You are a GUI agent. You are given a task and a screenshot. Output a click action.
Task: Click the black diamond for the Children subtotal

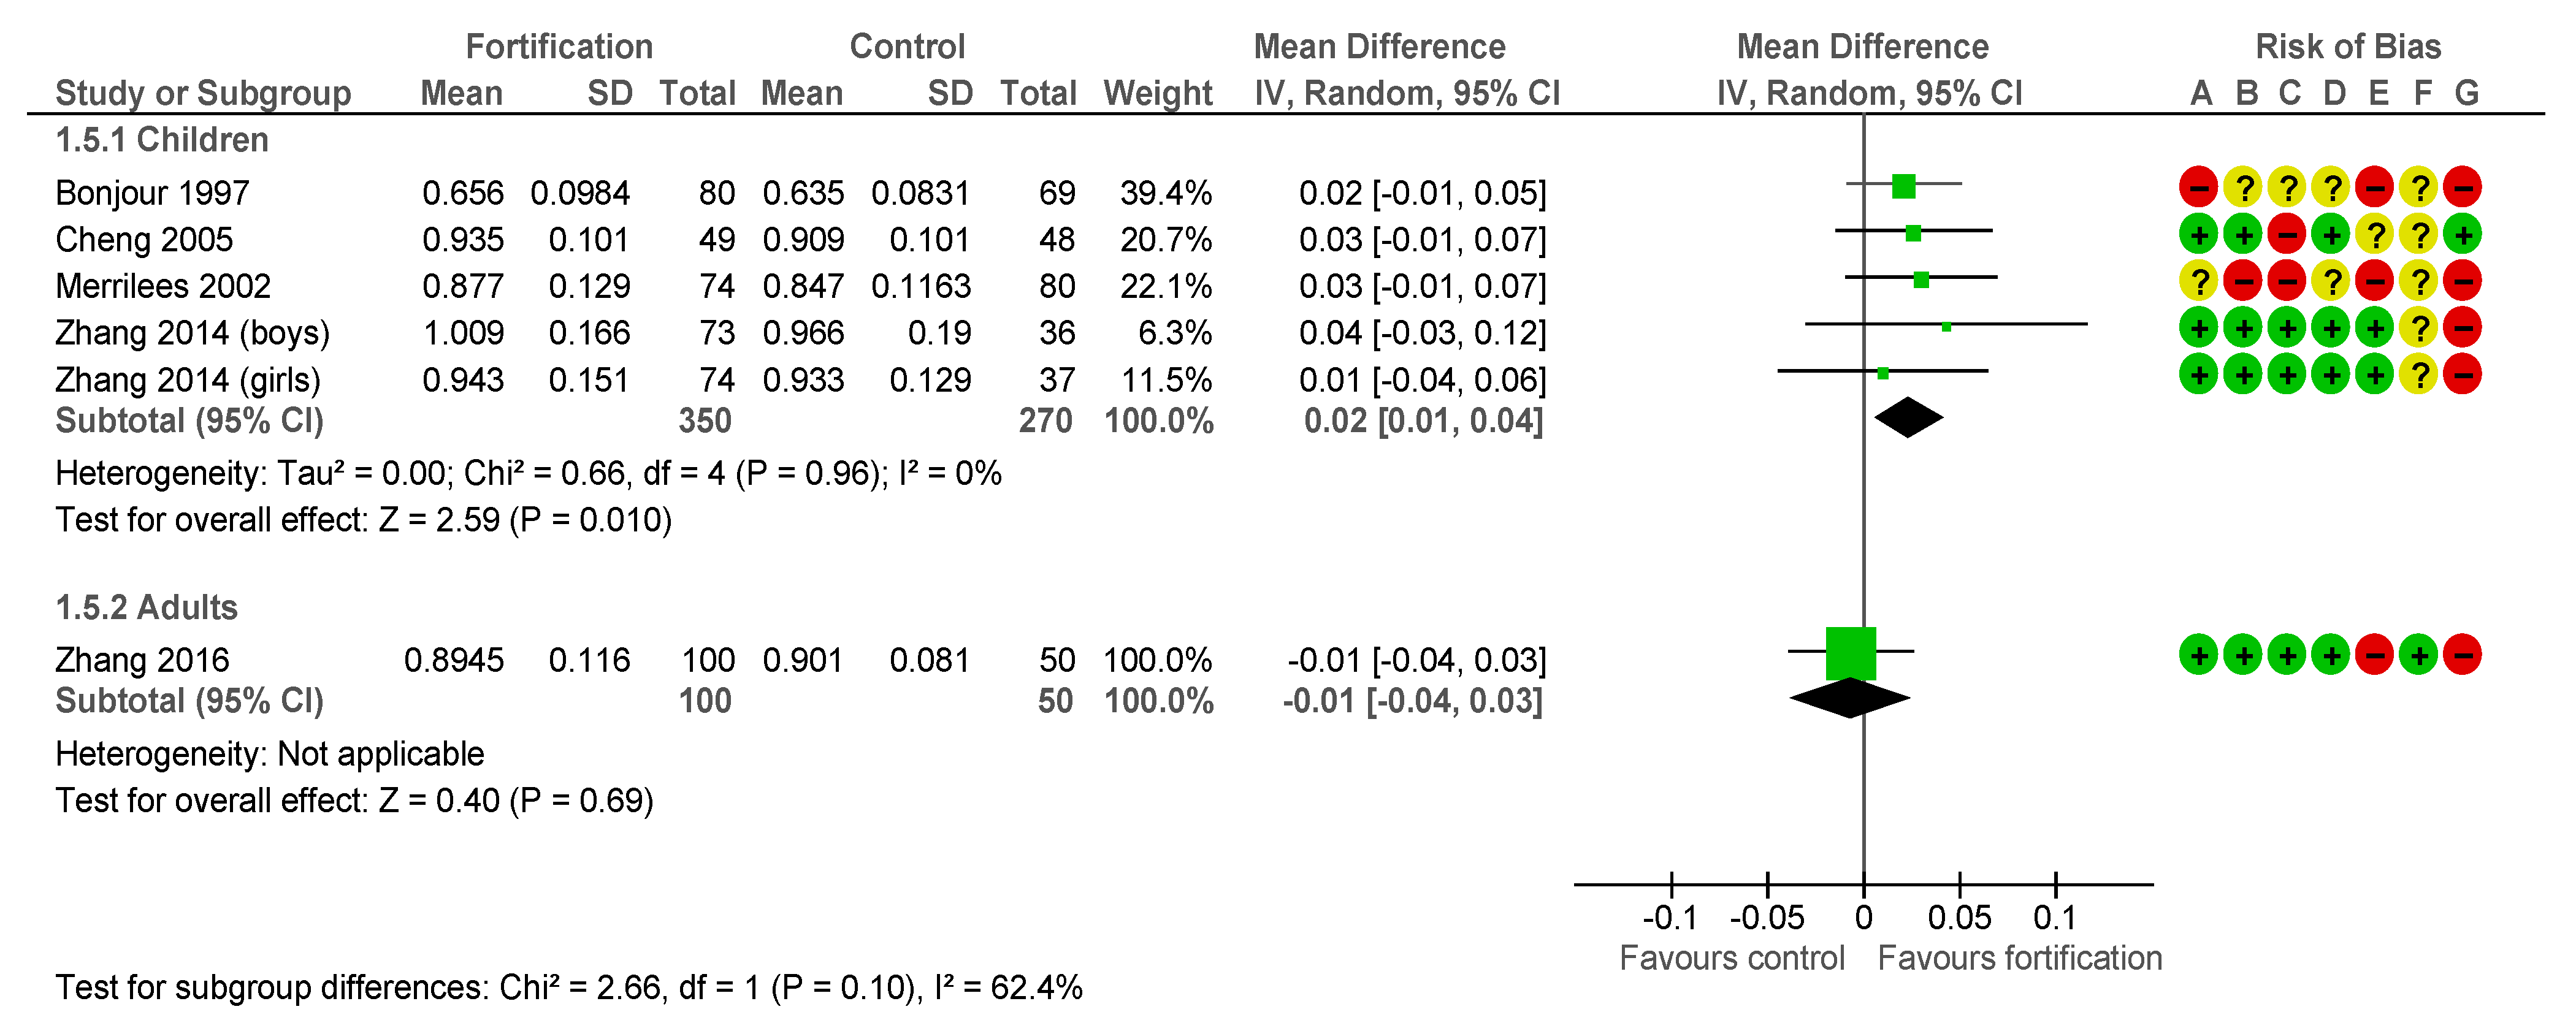tap(1908, 418)
